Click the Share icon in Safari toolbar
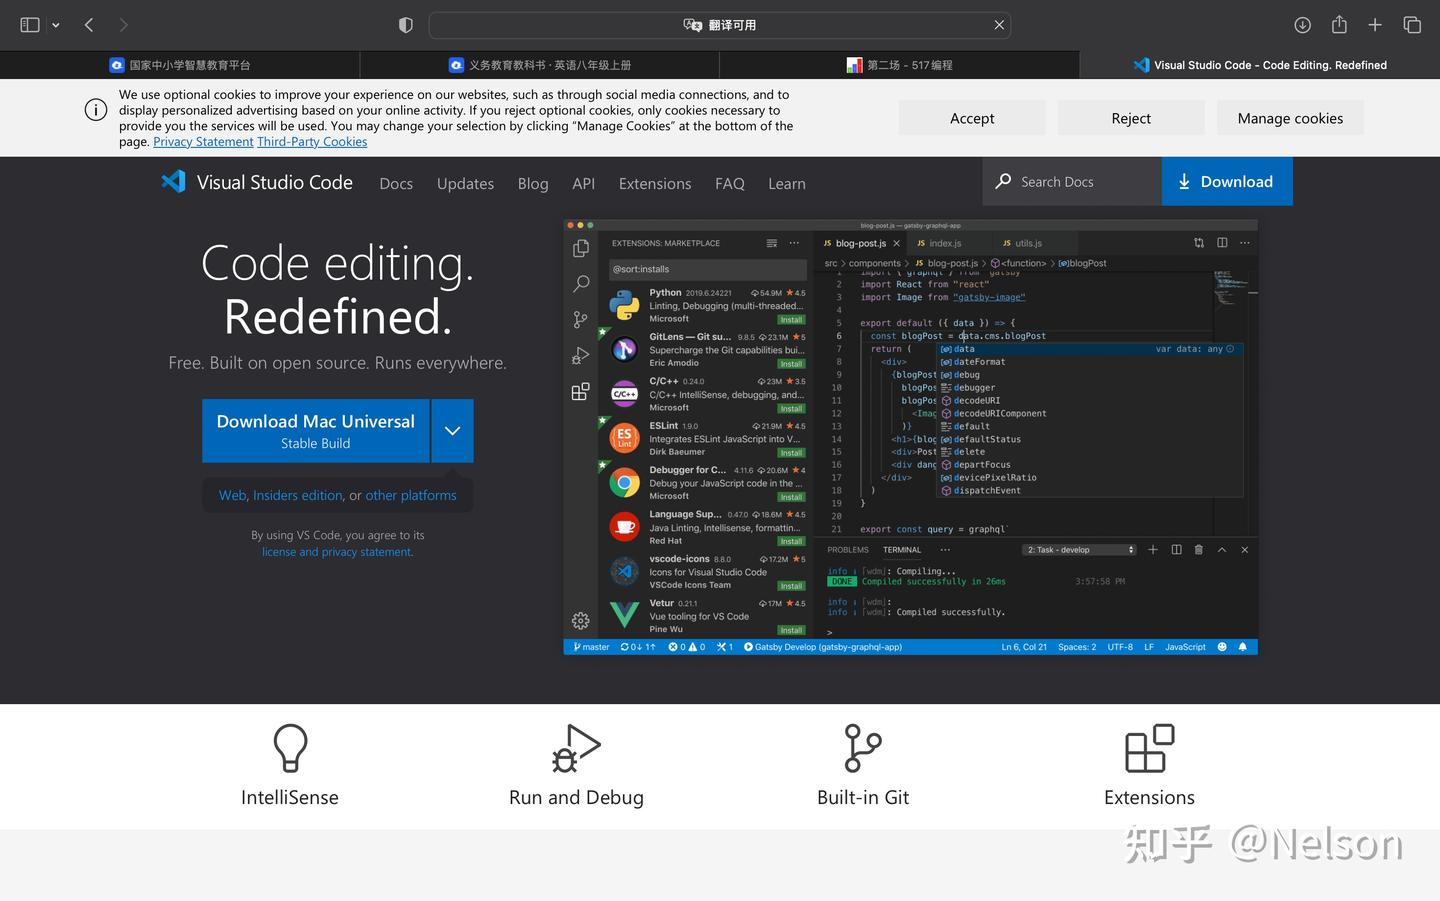 pos(1339,24)
